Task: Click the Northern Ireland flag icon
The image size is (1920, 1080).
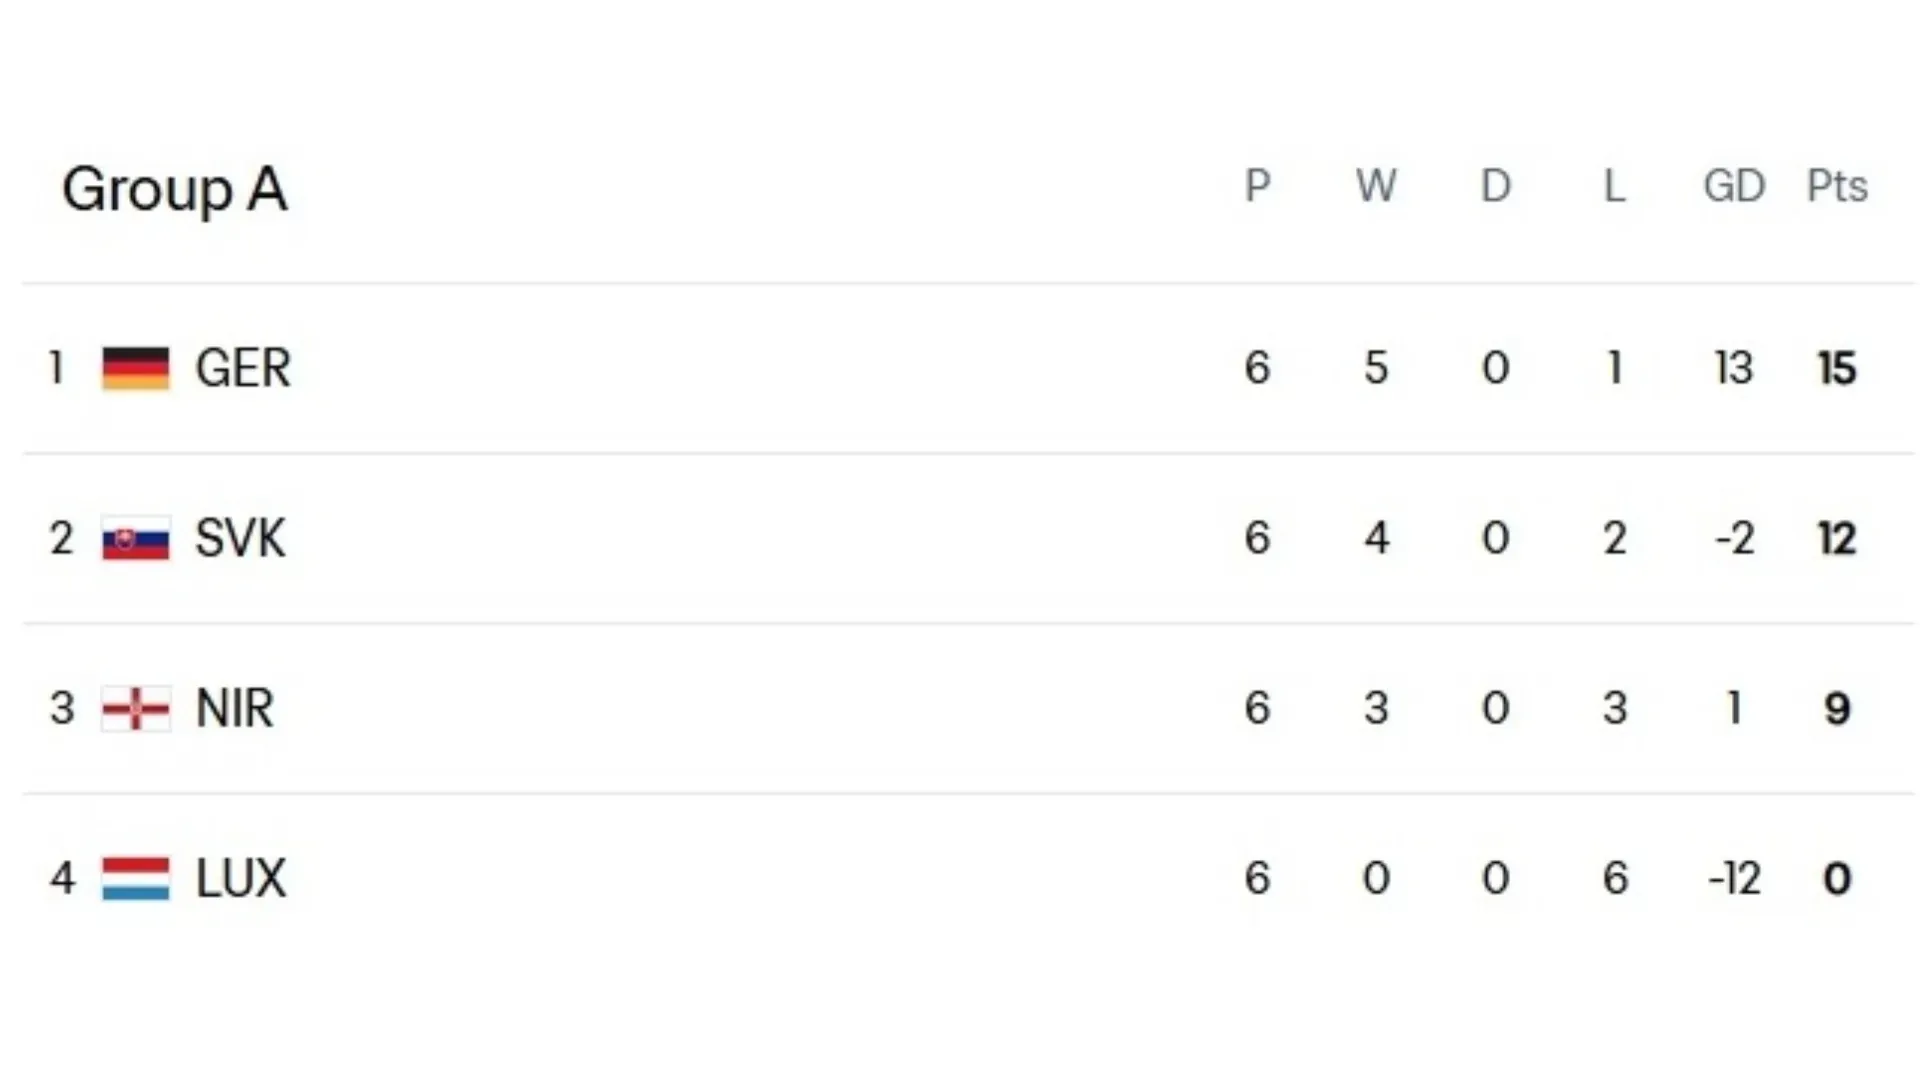Action: 136,709
